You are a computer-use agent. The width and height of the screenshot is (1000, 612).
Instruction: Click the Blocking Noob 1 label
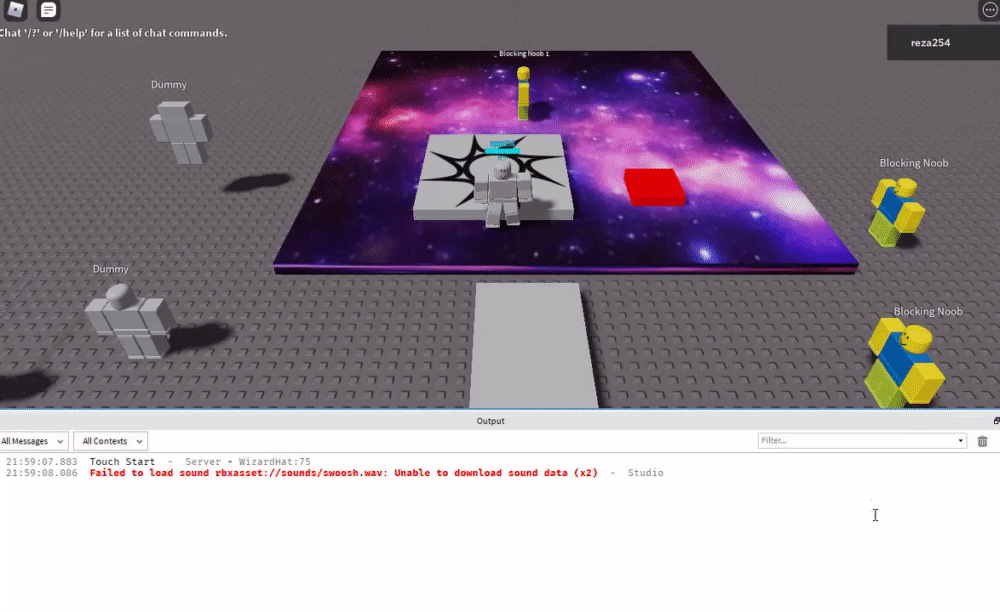point(524,54)
